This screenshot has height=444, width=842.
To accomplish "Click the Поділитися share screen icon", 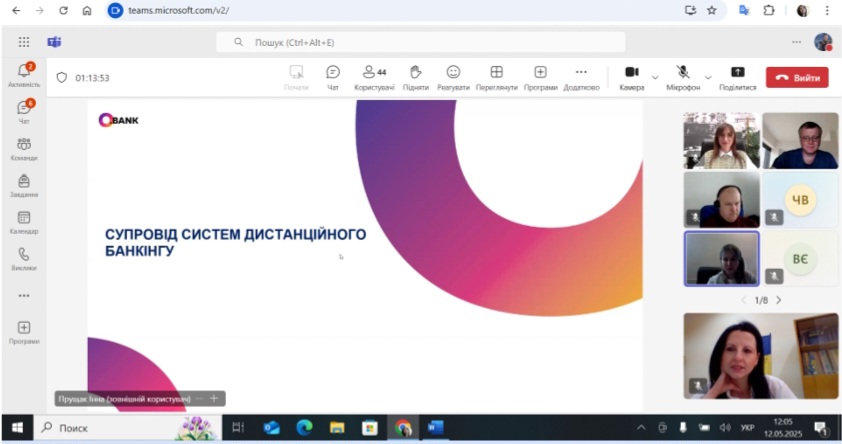I will [x=738, y=76].
